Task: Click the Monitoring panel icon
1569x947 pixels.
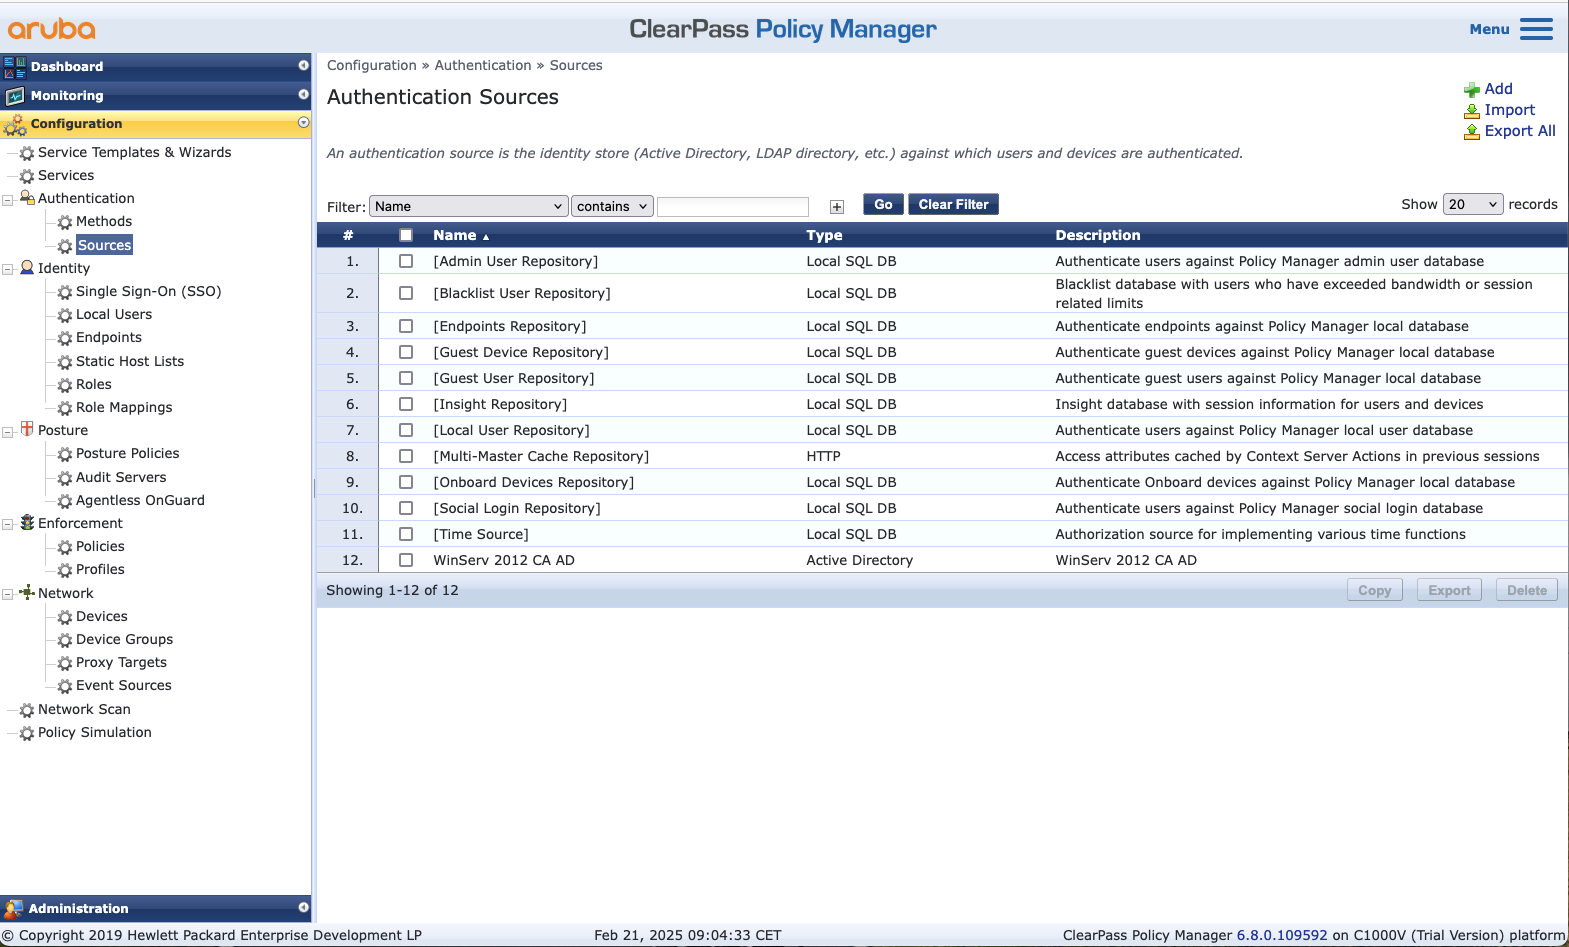Action: click(x=15, y=96)
